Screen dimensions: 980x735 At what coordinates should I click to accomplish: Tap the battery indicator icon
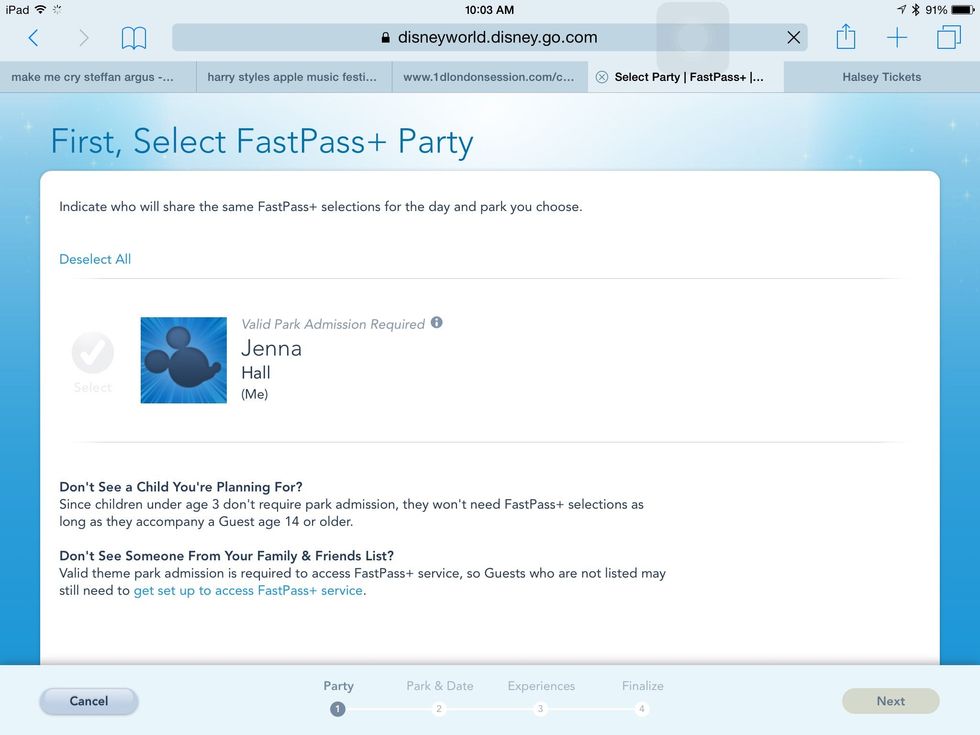(963, 9)
